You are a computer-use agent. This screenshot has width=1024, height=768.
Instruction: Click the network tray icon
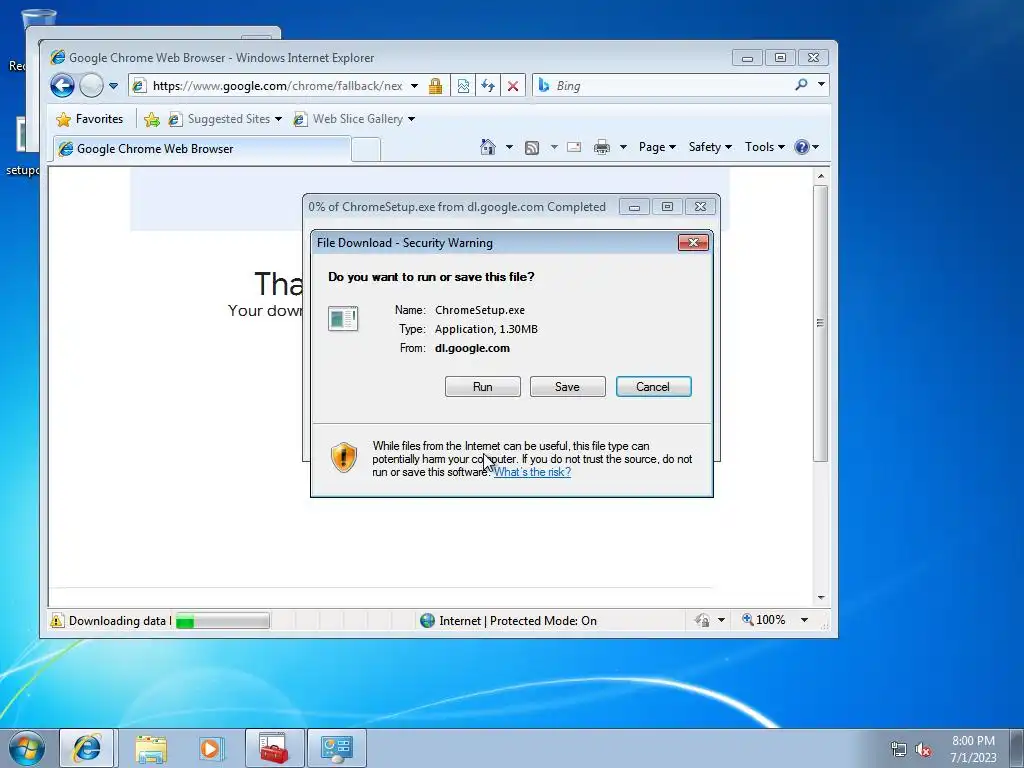pyautogui.click(x=899, y=750)
